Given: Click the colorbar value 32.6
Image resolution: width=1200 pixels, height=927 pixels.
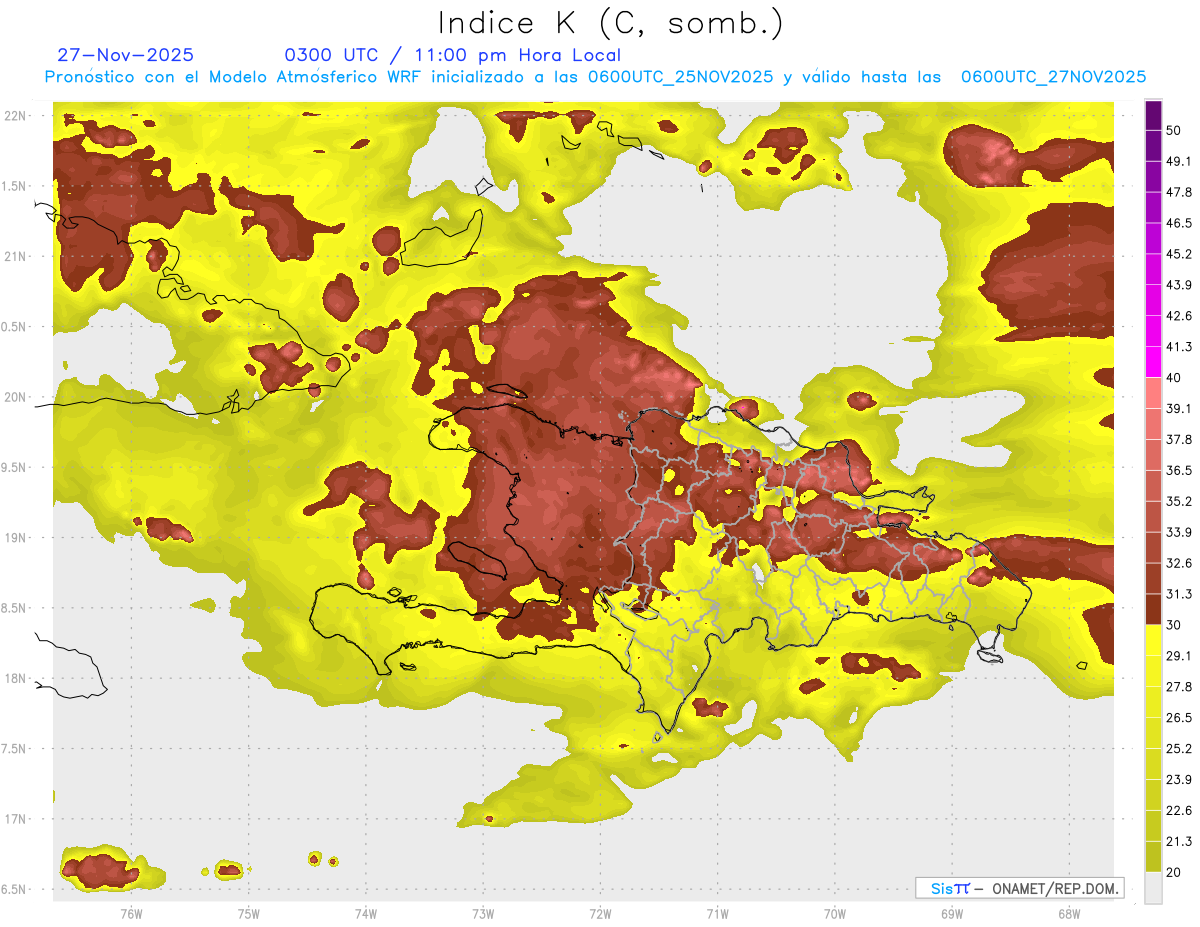Looking at the screenshot, I should [1179, 563].
